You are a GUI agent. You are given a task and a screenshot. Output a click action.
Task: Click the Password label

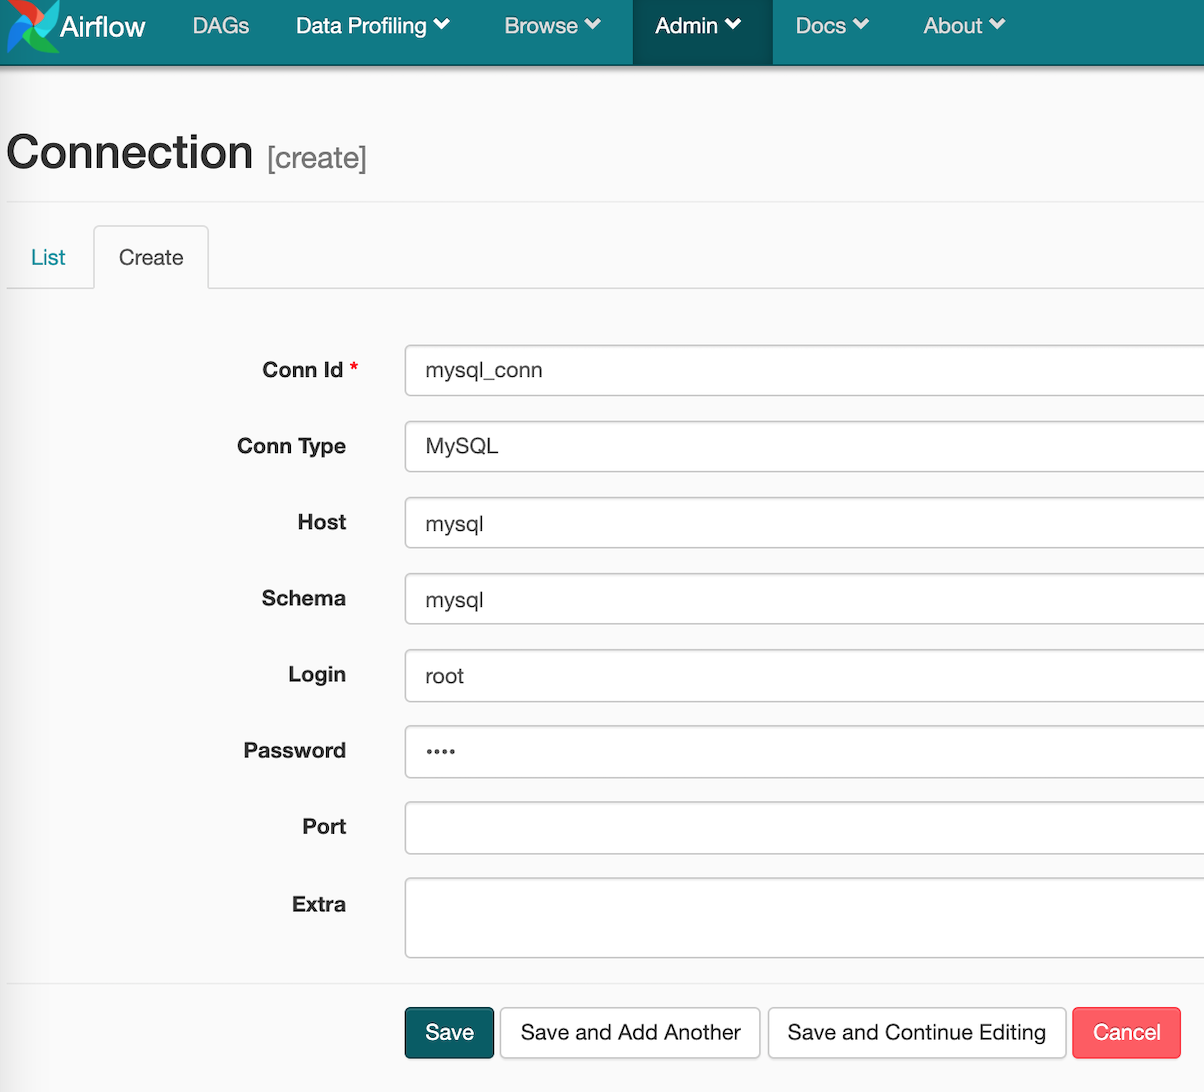click(x=295, y=750)
